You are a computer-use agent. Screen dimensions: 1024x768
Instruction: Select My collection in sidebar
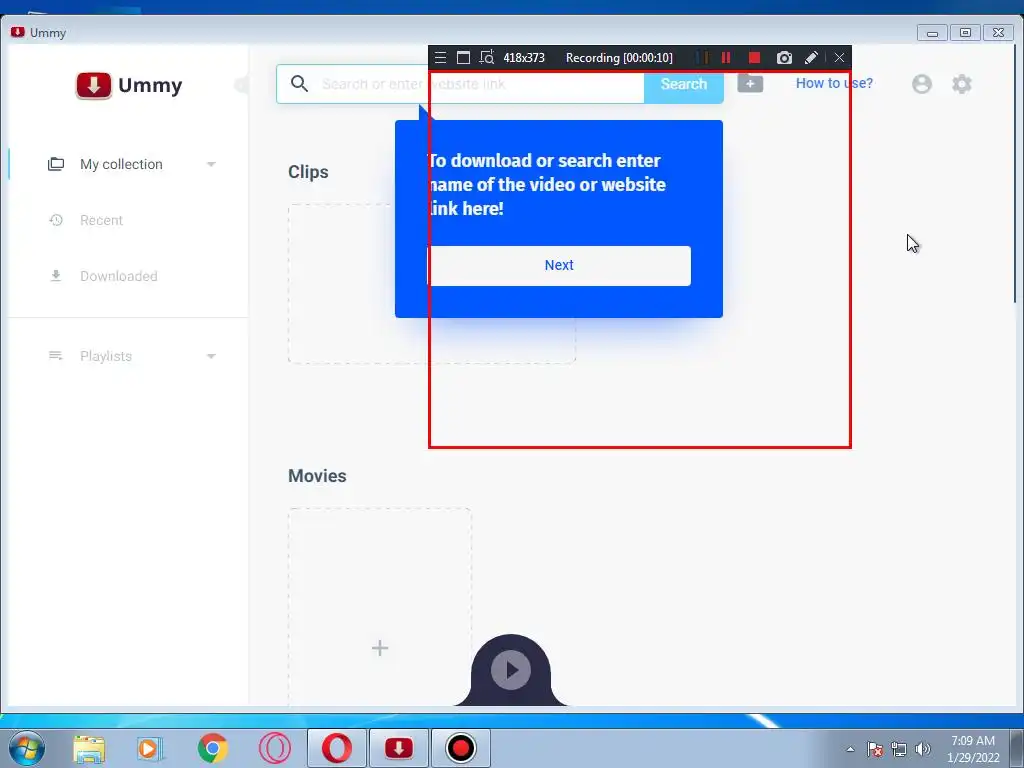coord(121,165)
